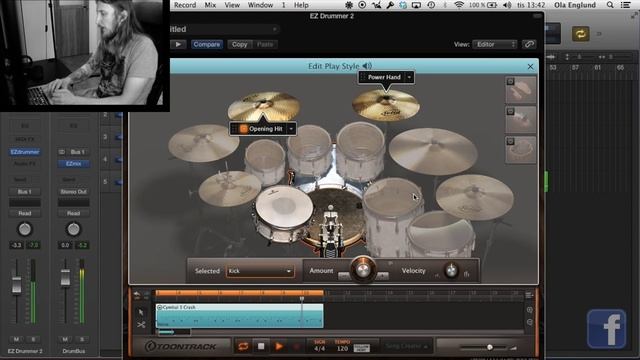Click the Copy button
The height and width of the screenshot is (360, 640).
240,44
